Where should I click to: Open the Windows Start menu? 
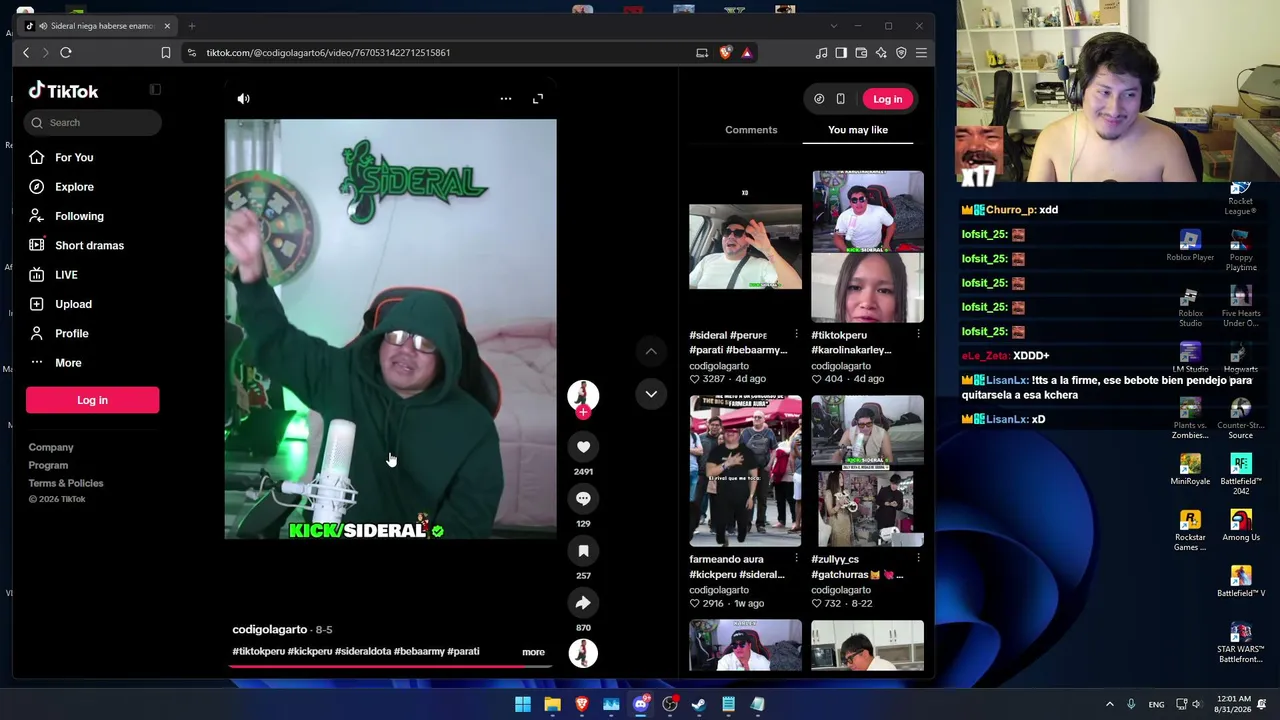coord(523,705)
